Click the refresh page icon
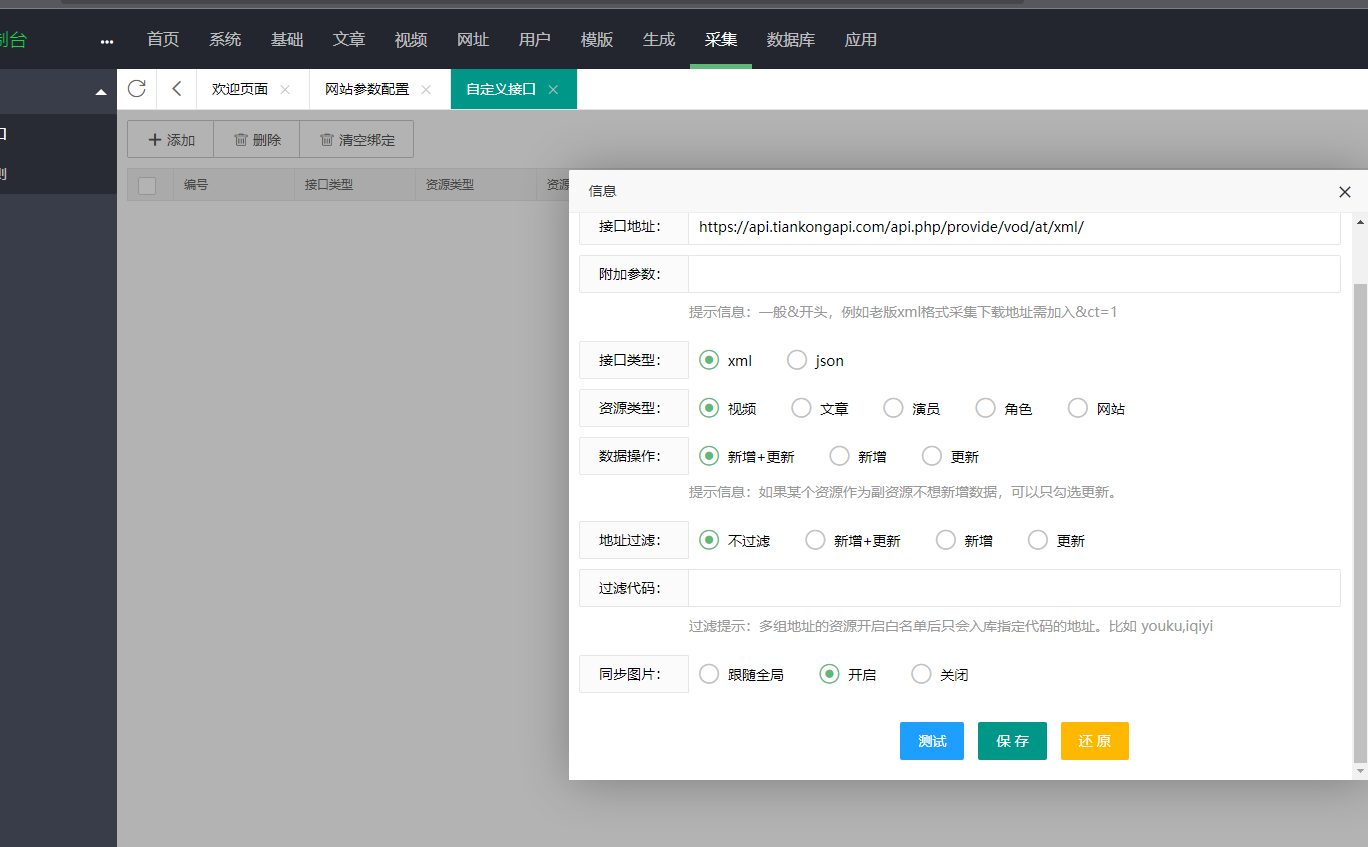This screenshot has height=847, width=1368. [137, 89]
